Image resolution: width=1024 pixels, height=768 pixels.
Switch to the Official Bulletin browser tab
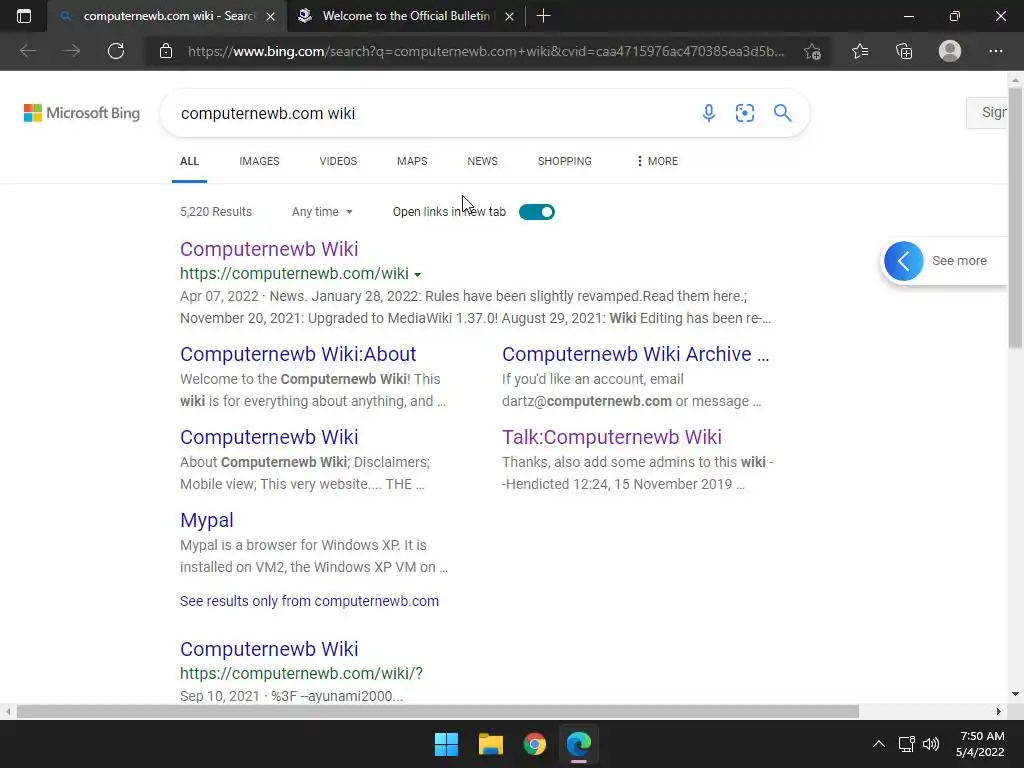405,16
